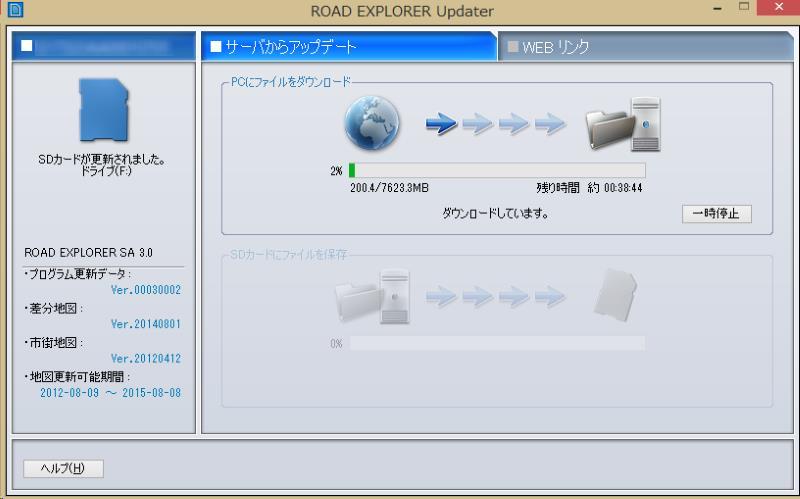This screenshot has height=499, width=800.
Task: Click the globe server icon
Action: click(x=372, y=123)
